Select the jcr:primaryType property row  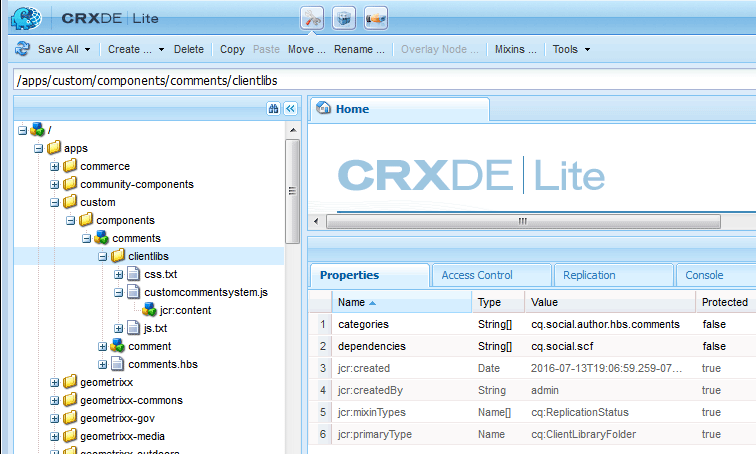click(x=532, y=434)
